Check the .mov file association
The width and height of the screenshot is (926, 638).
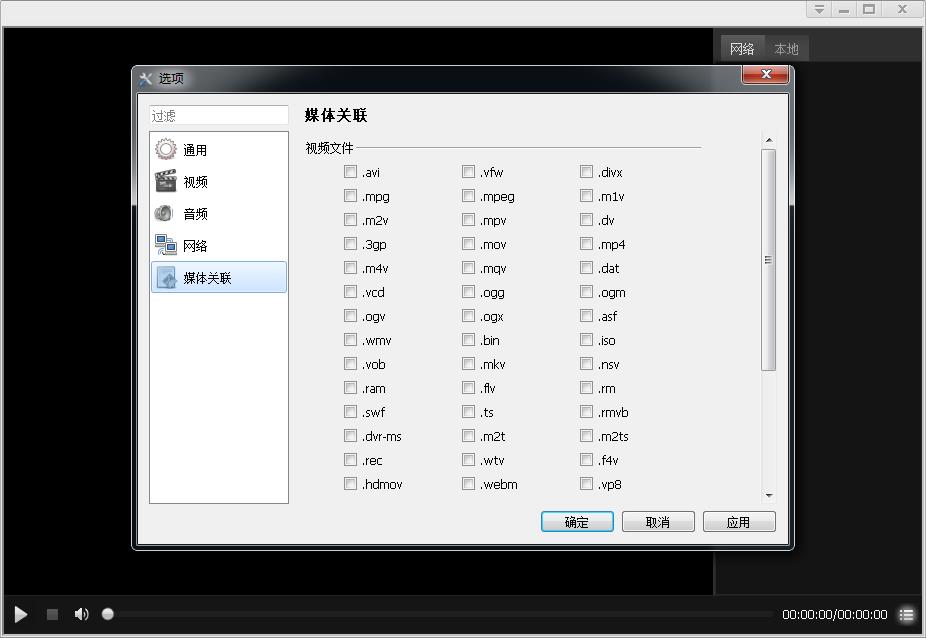(x=468, y=243)
